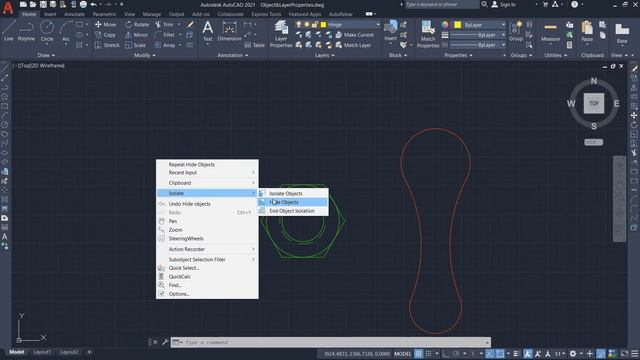Expand the Draw panel
Screen dimensions: 640x360
pyautogui.click(x=46, y=56)
